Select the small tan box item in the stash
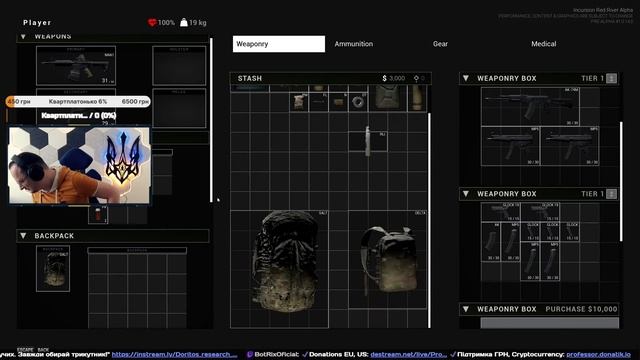 (x=338, y=102)
